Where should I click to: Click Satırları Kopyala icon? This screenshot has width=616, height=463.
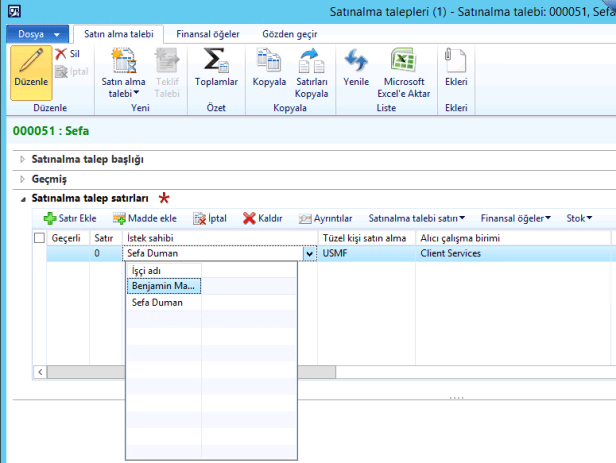tap(312, 60)
